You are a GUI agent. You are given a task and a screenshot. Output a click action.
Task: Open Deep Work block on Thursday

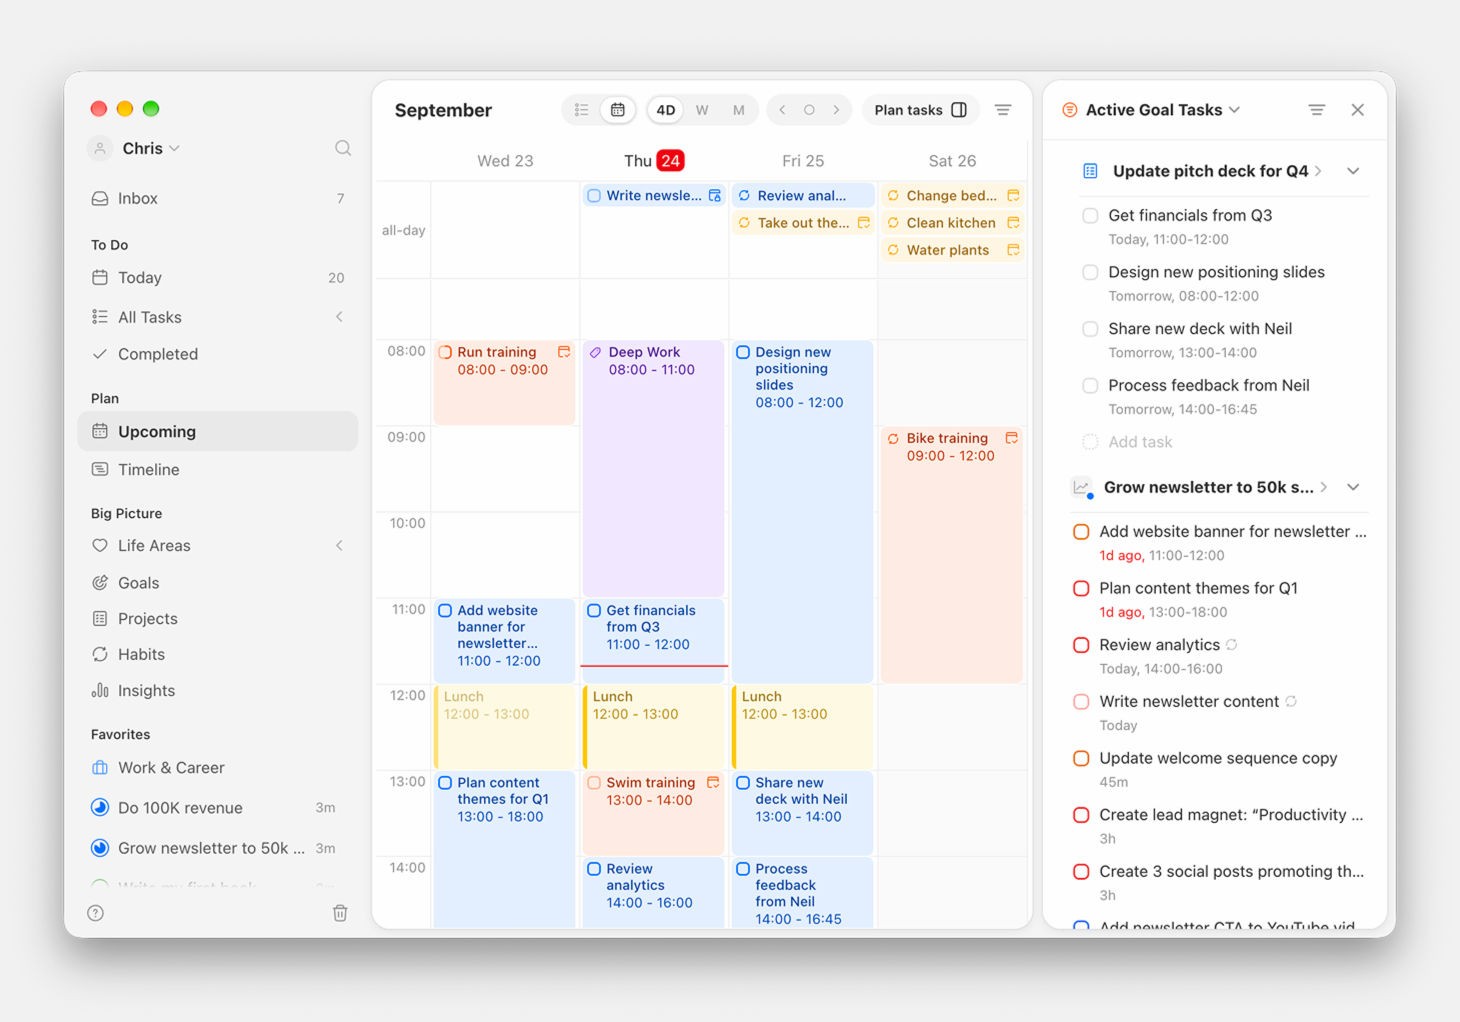tap(653, 469)
